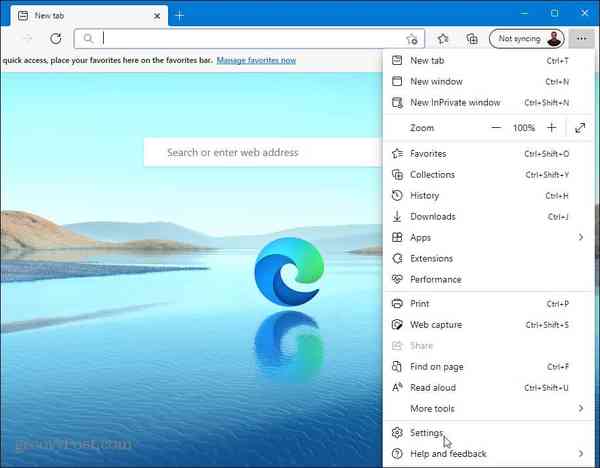Choose Web capture menu entry
The height and width of the screenshot is (468, 600).
click(436, 324)
